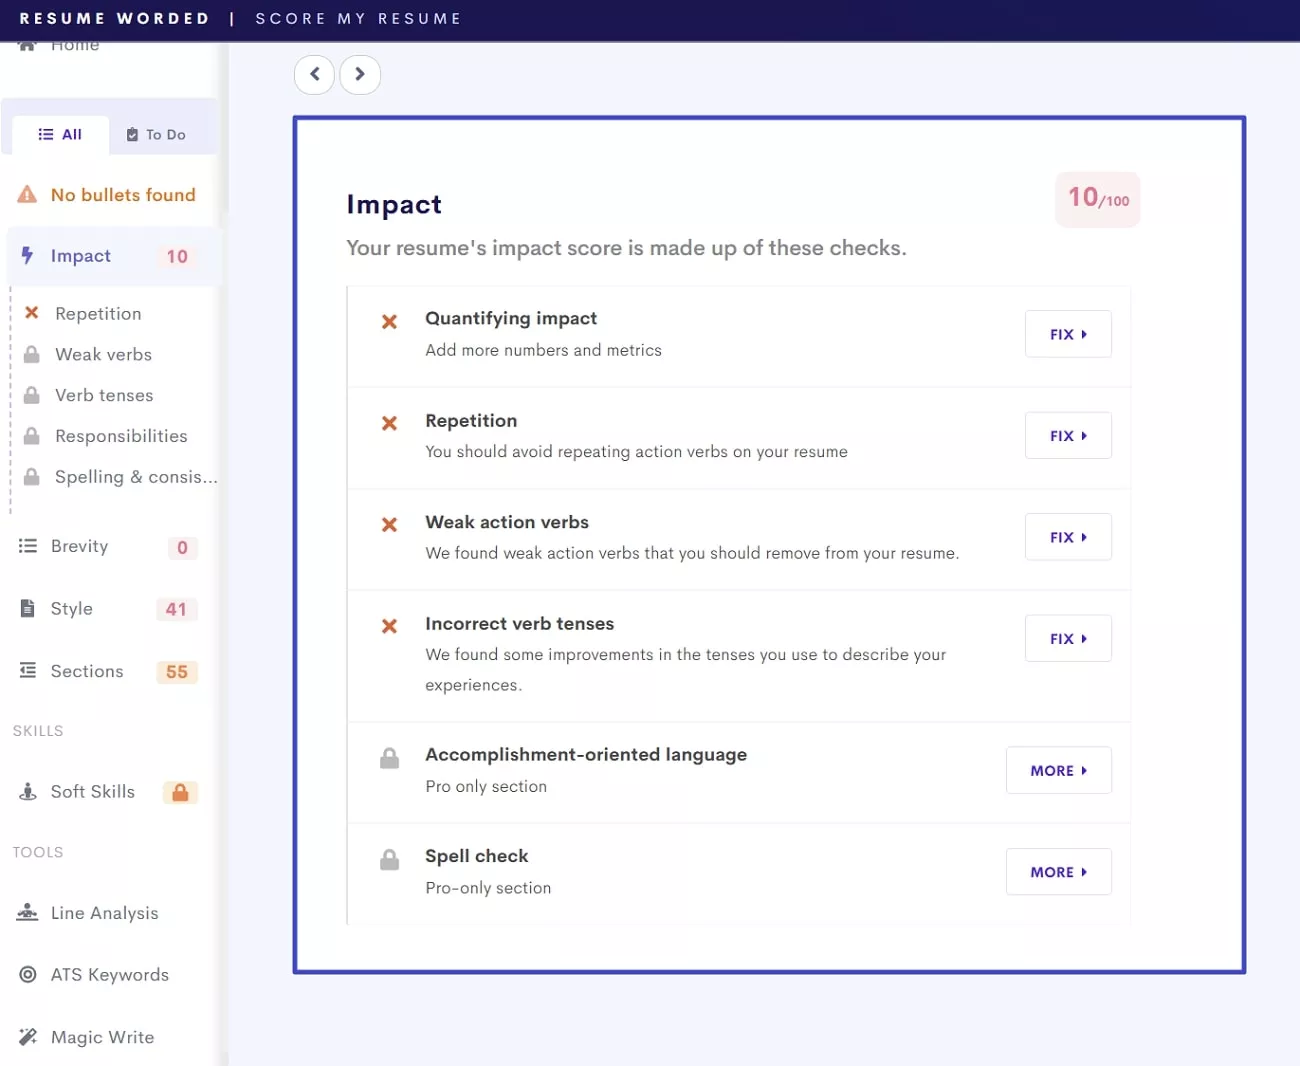Screen dimensions: 1300x1066
Task: View MORE on Accomplishment-oriented language
Action: tap(1058, 770)
